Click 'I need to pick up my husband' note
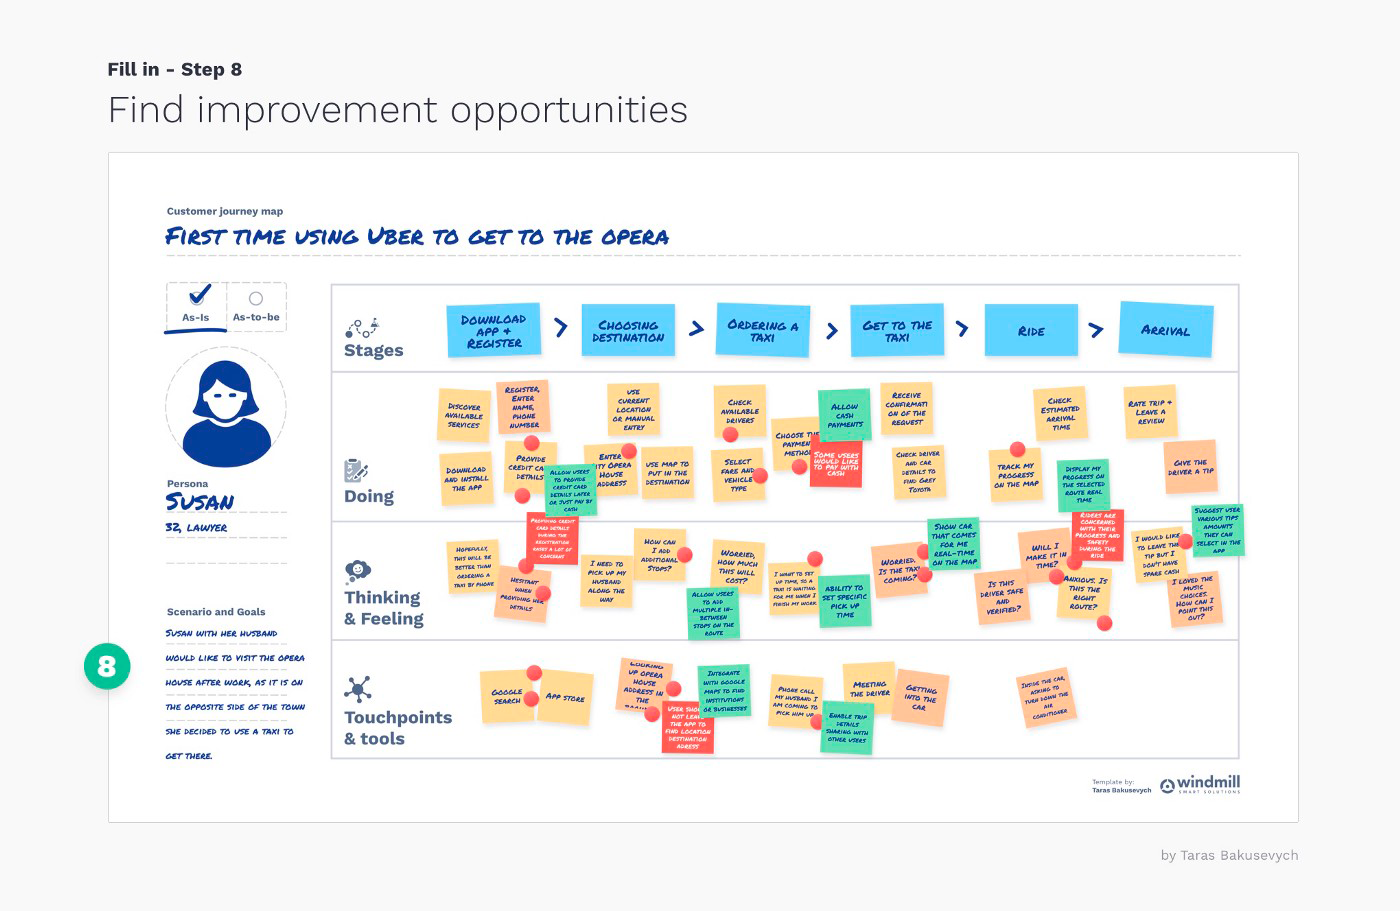Image resolution: width=1400 pixels, height=911 pixels. pyautogui.click(x=606, y=581)
